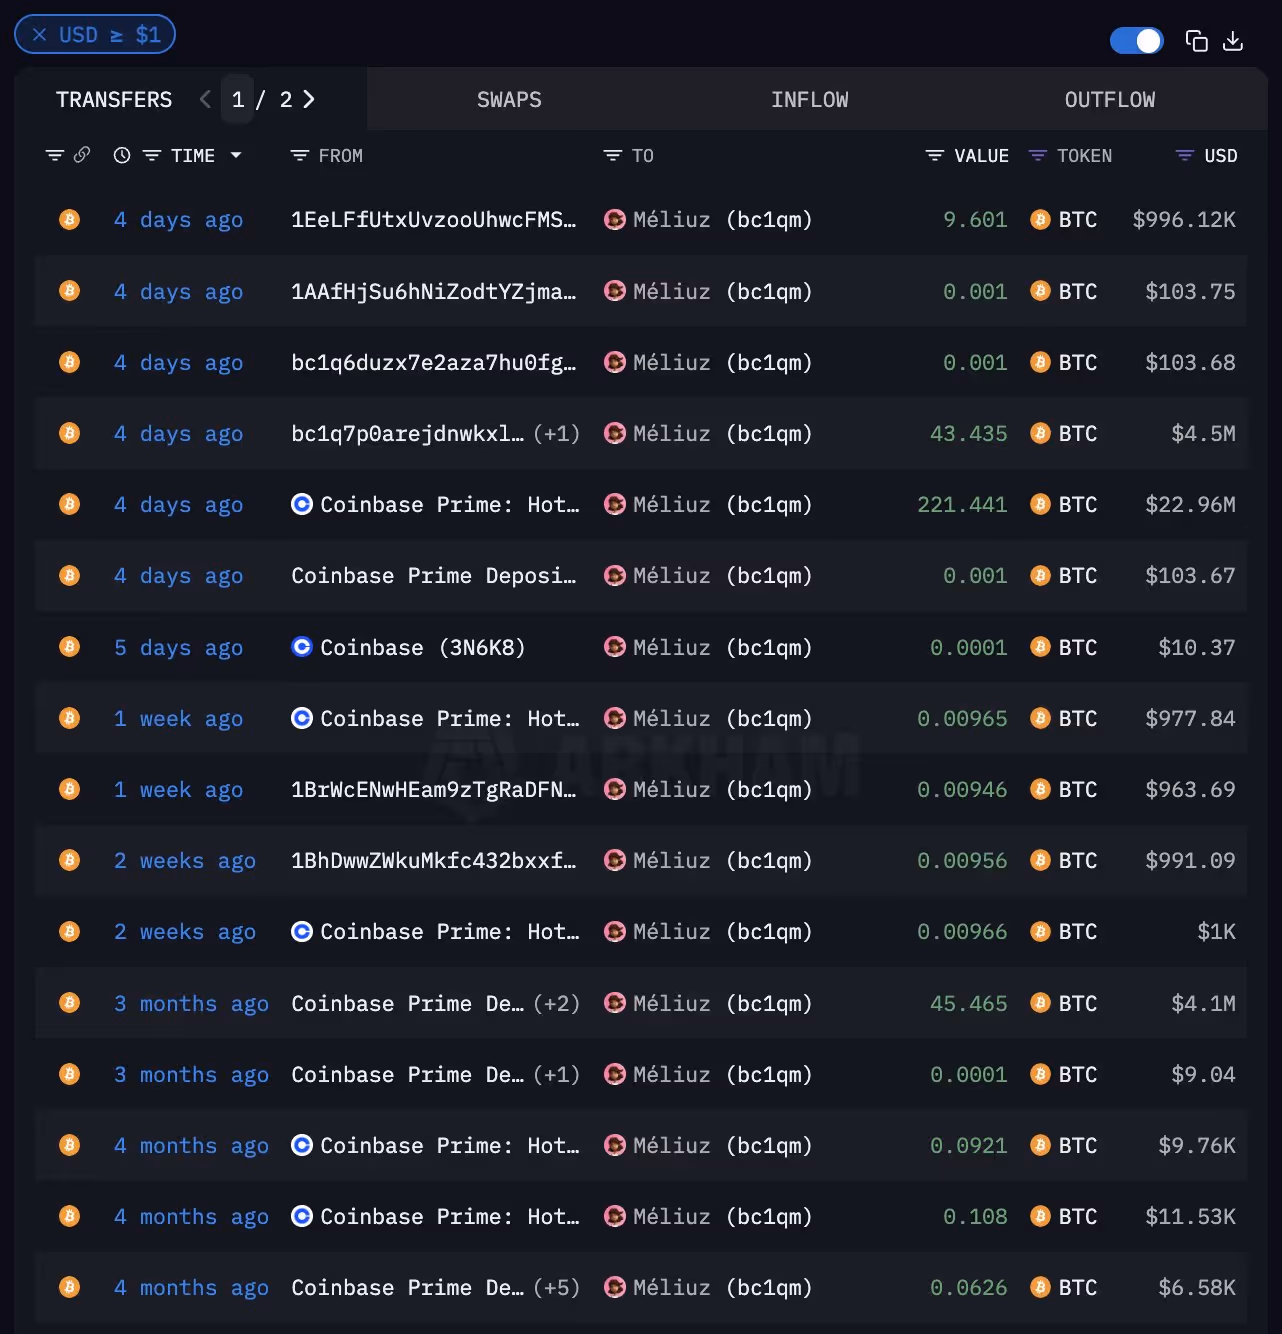Click the Méliuz avatar icon in the top row

click(615, 219)
